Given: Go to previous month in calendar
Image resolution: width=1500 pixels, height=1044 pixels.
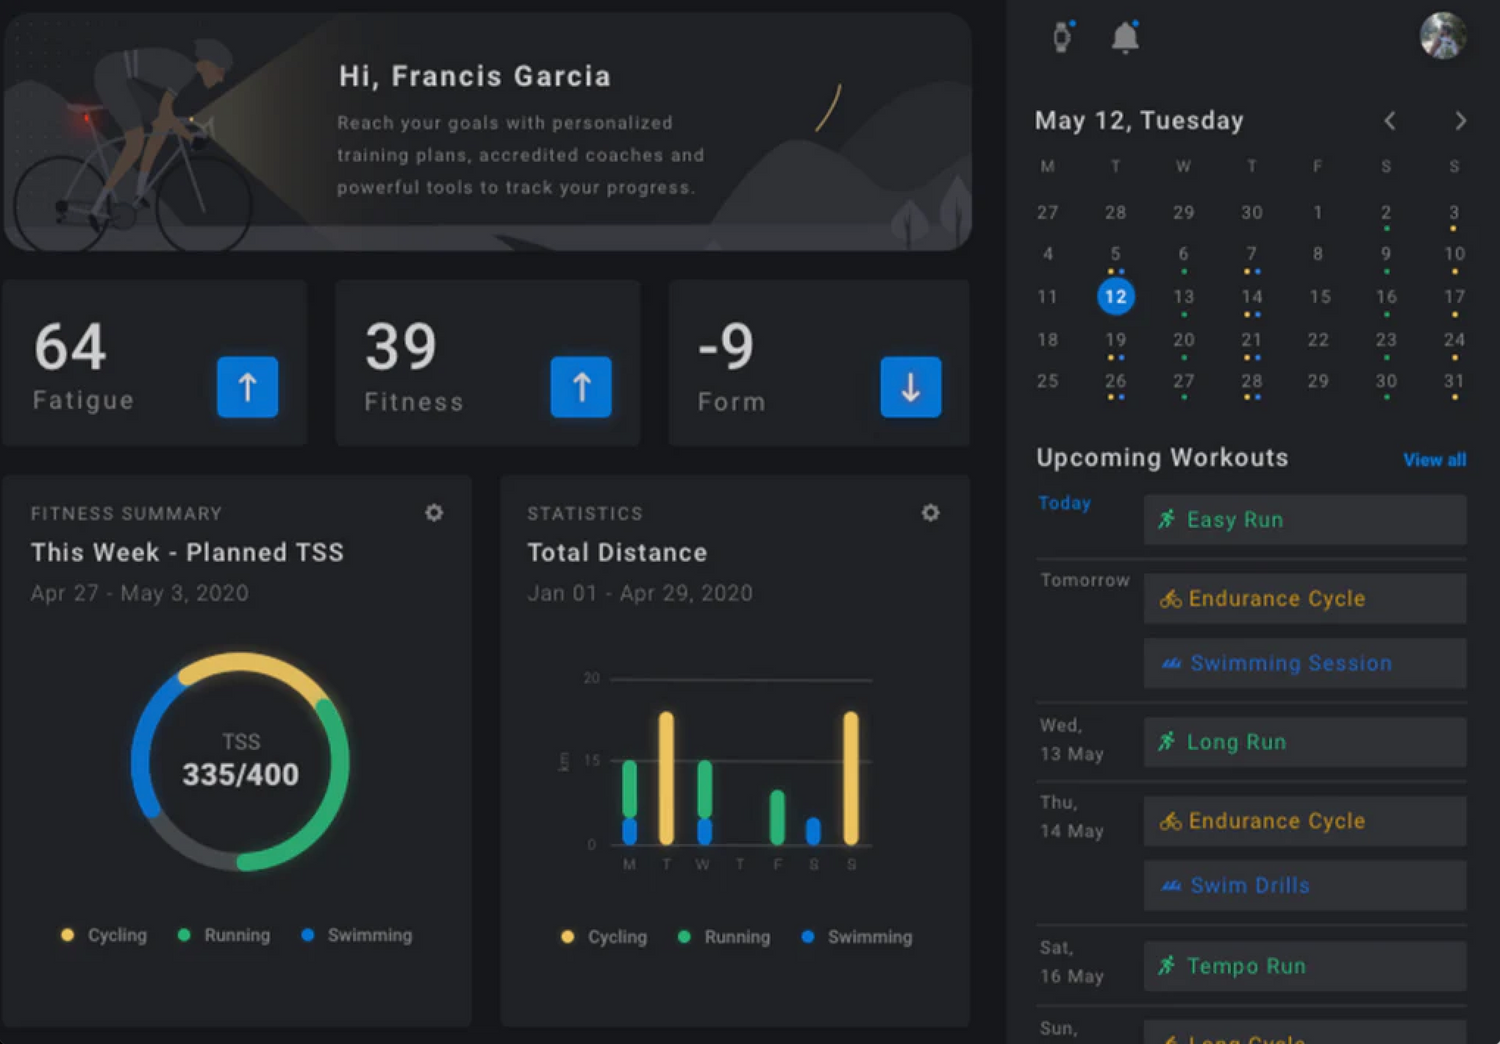Looking at the screenshot, I should (x=1390, y=121).
